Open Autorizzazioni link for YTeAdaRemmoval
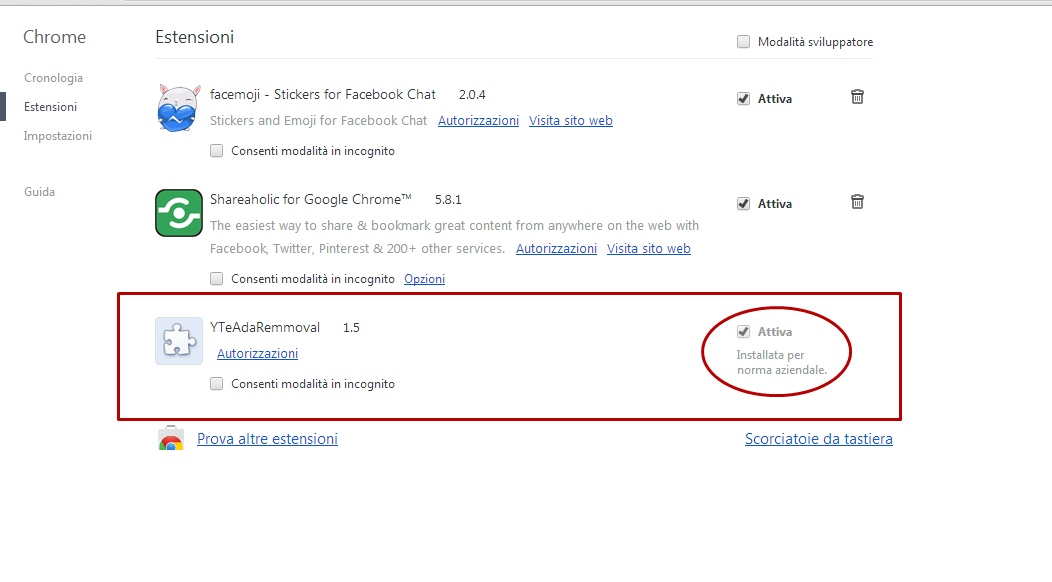Screen dimensions: 1052x582 coord(258,353)
